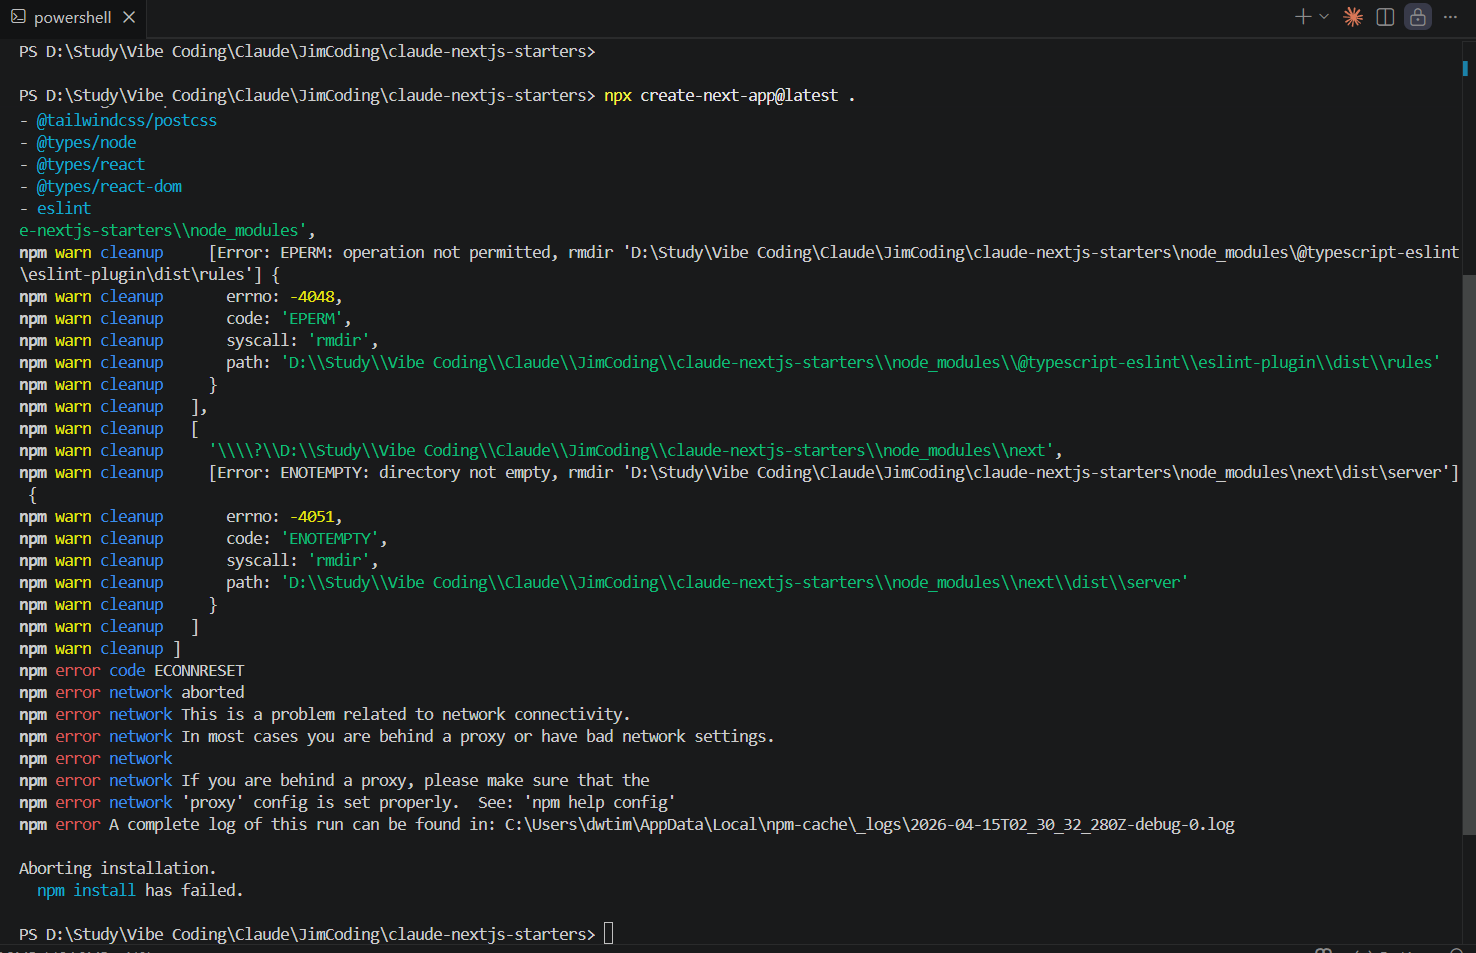1476x953 pixels.
Task: Open Claude Code via the orange starburst icon
Action: 1353,17
